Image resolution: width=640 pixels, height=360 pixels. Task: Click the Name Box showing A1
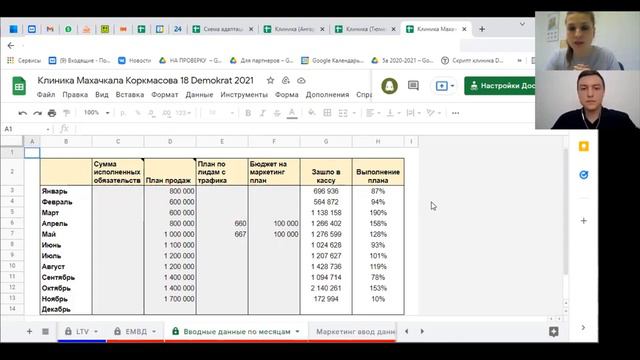pyautogui.click(x=26, y=129)
